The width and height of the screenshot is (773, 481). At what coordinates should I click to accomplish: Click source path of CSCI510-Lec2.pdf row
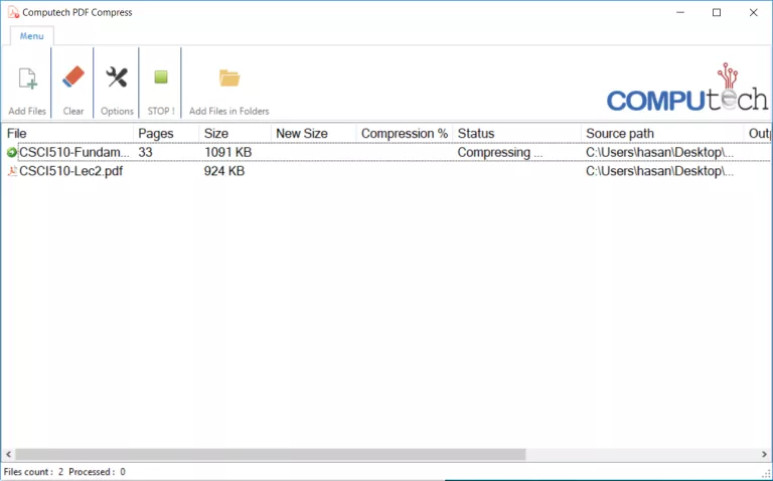[x=660, y=171]
